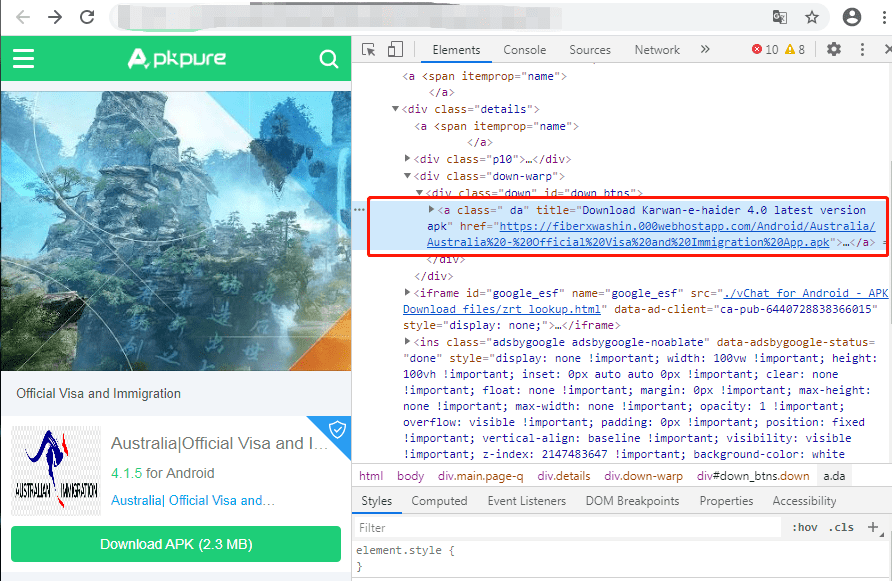Screen dimensions: 892x581
Task: Click the verified shield badge
Action: coord(337,429)
